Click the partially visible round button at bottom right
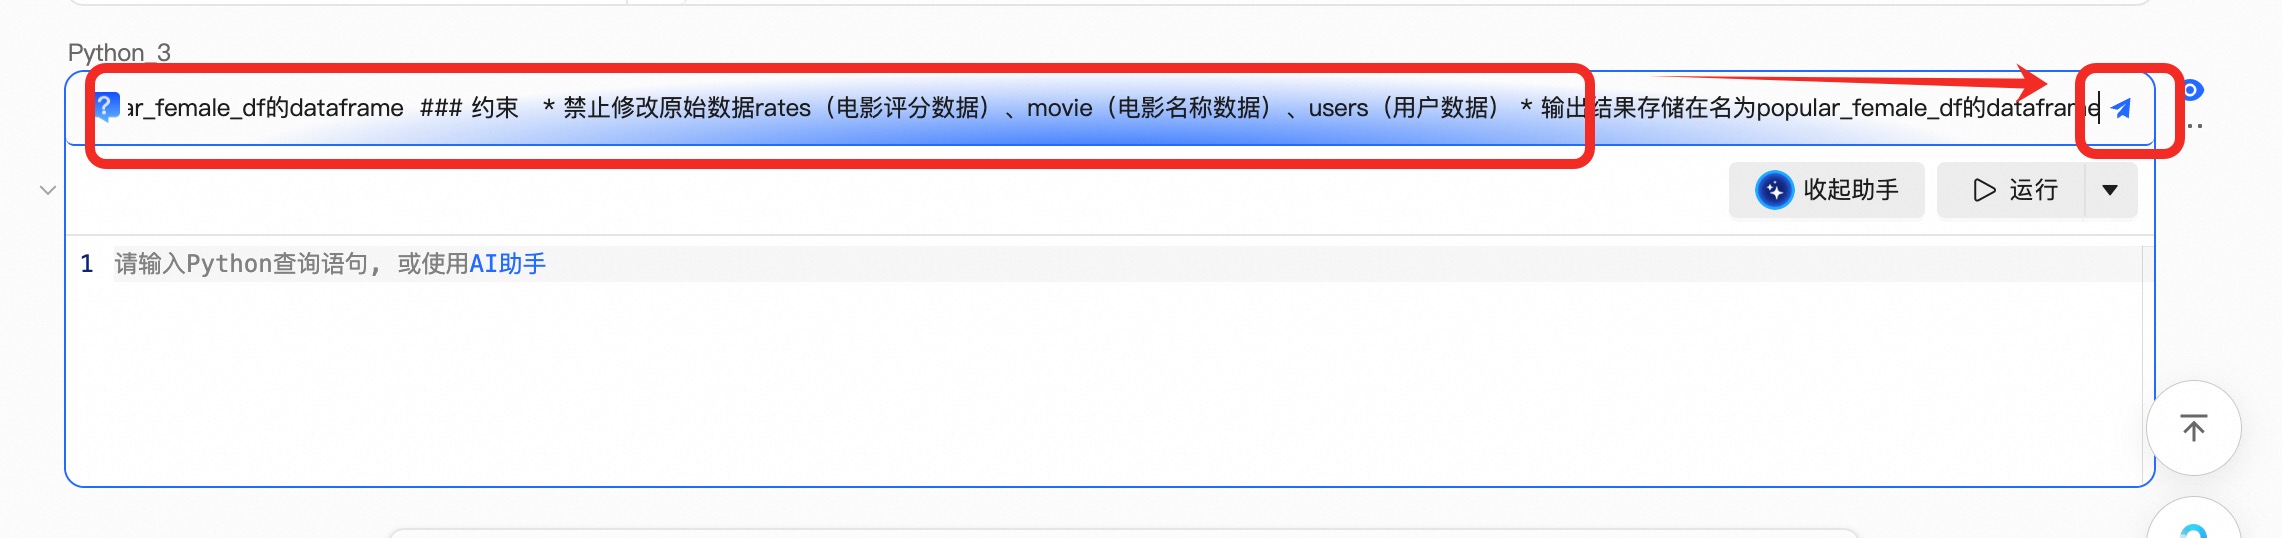The height and width of the screenshot is (538, 2282). tap(2193, 520)
